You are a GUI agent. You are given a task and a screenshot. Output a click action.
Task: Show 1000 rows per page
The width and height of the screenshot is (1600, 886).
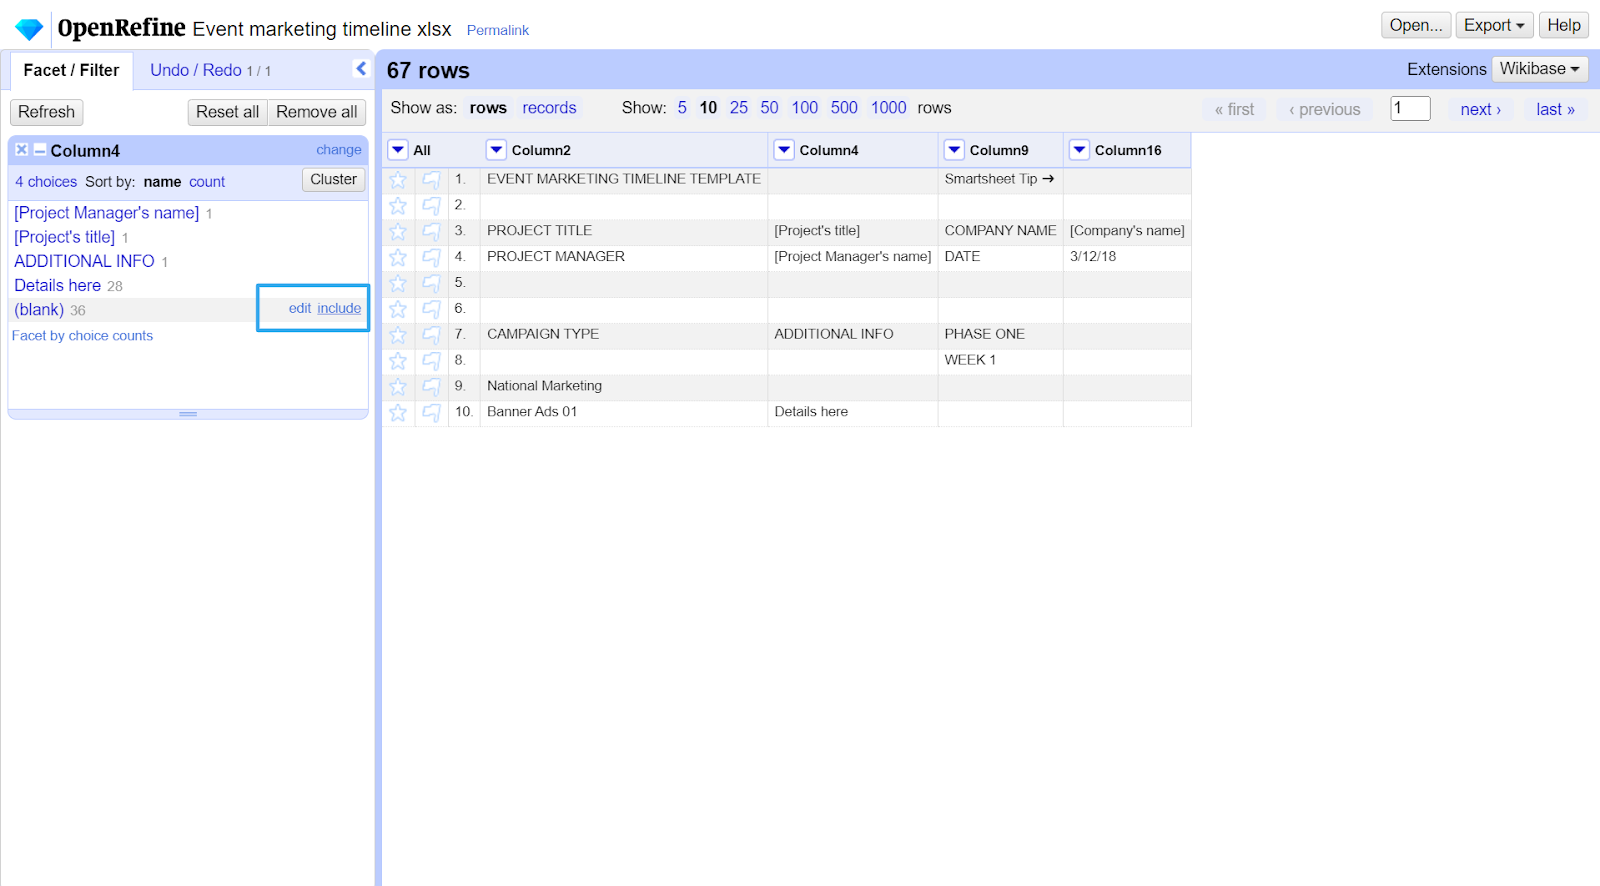click(888, 108)
